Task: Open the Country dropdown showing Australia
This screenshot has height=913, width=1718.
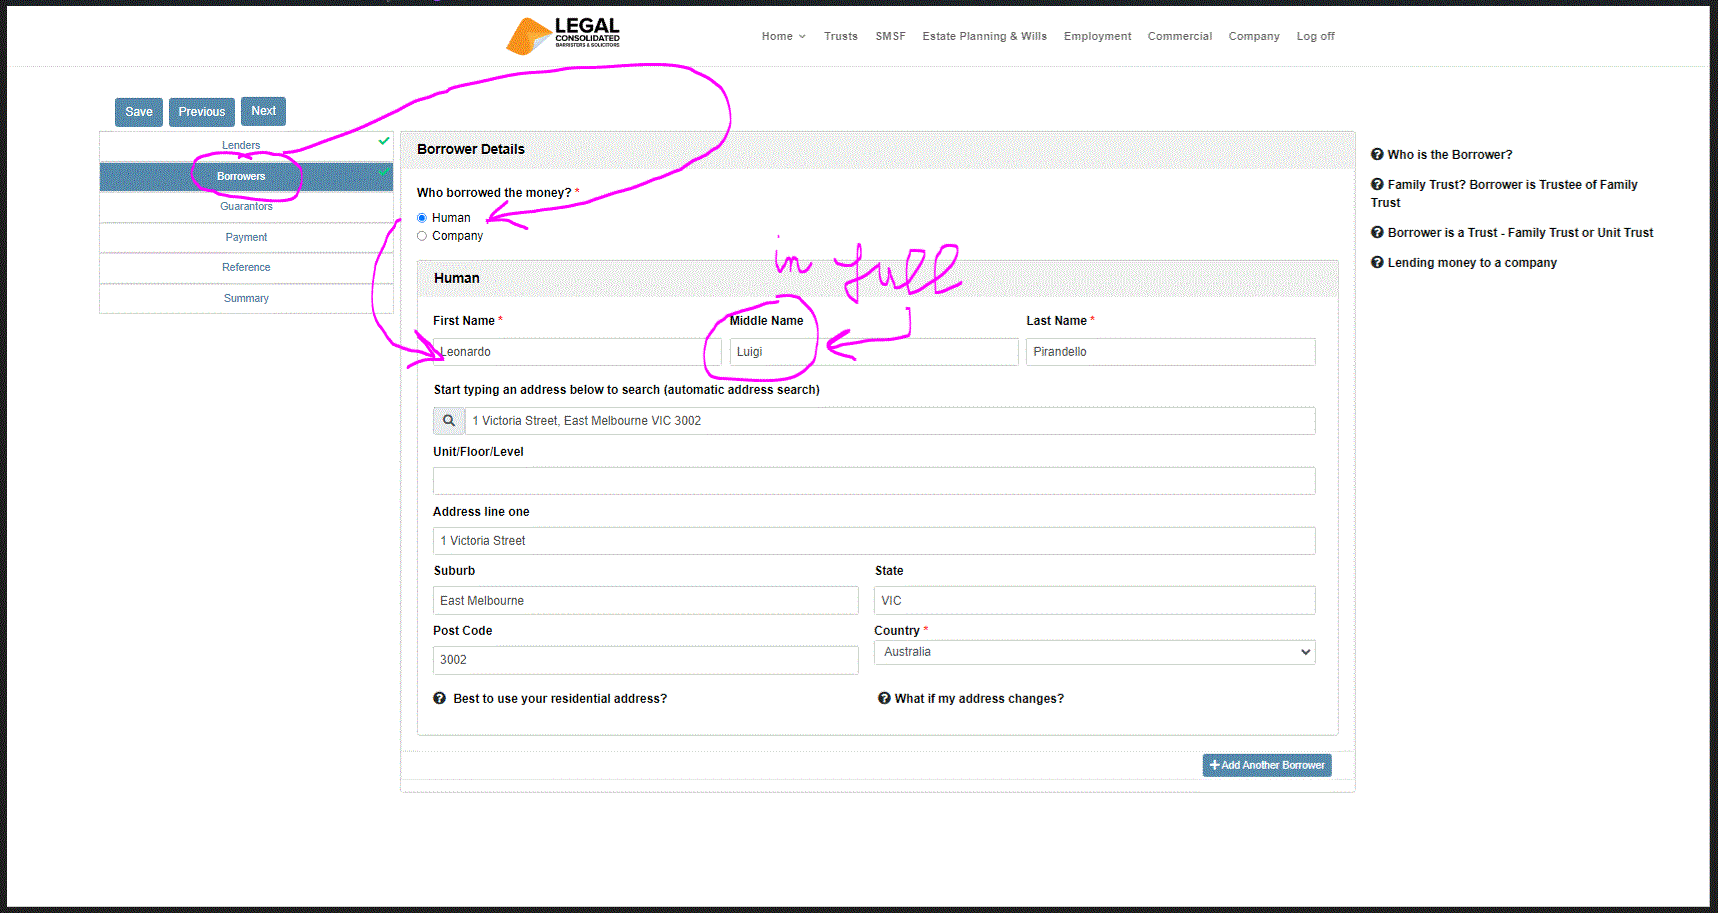Action: coord(1095,652)
